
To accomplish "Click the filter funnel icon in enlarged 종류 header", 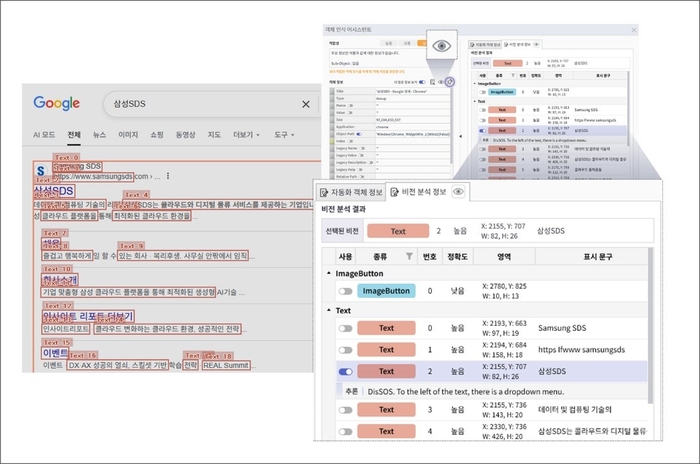I will click(x=409, y=256).
